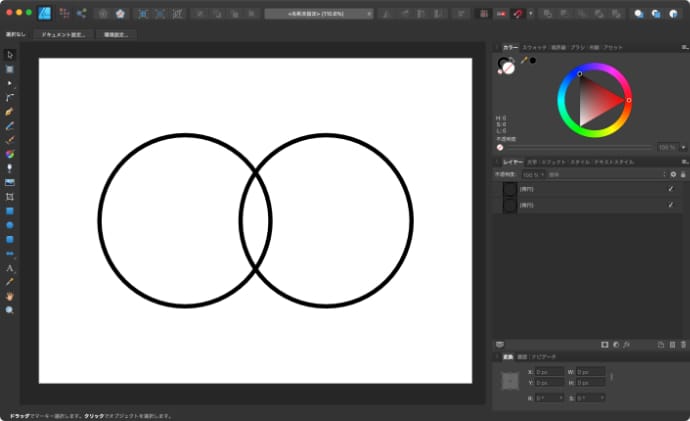Select the Pencil tool

pyautogui.click(x=10, y=112)
